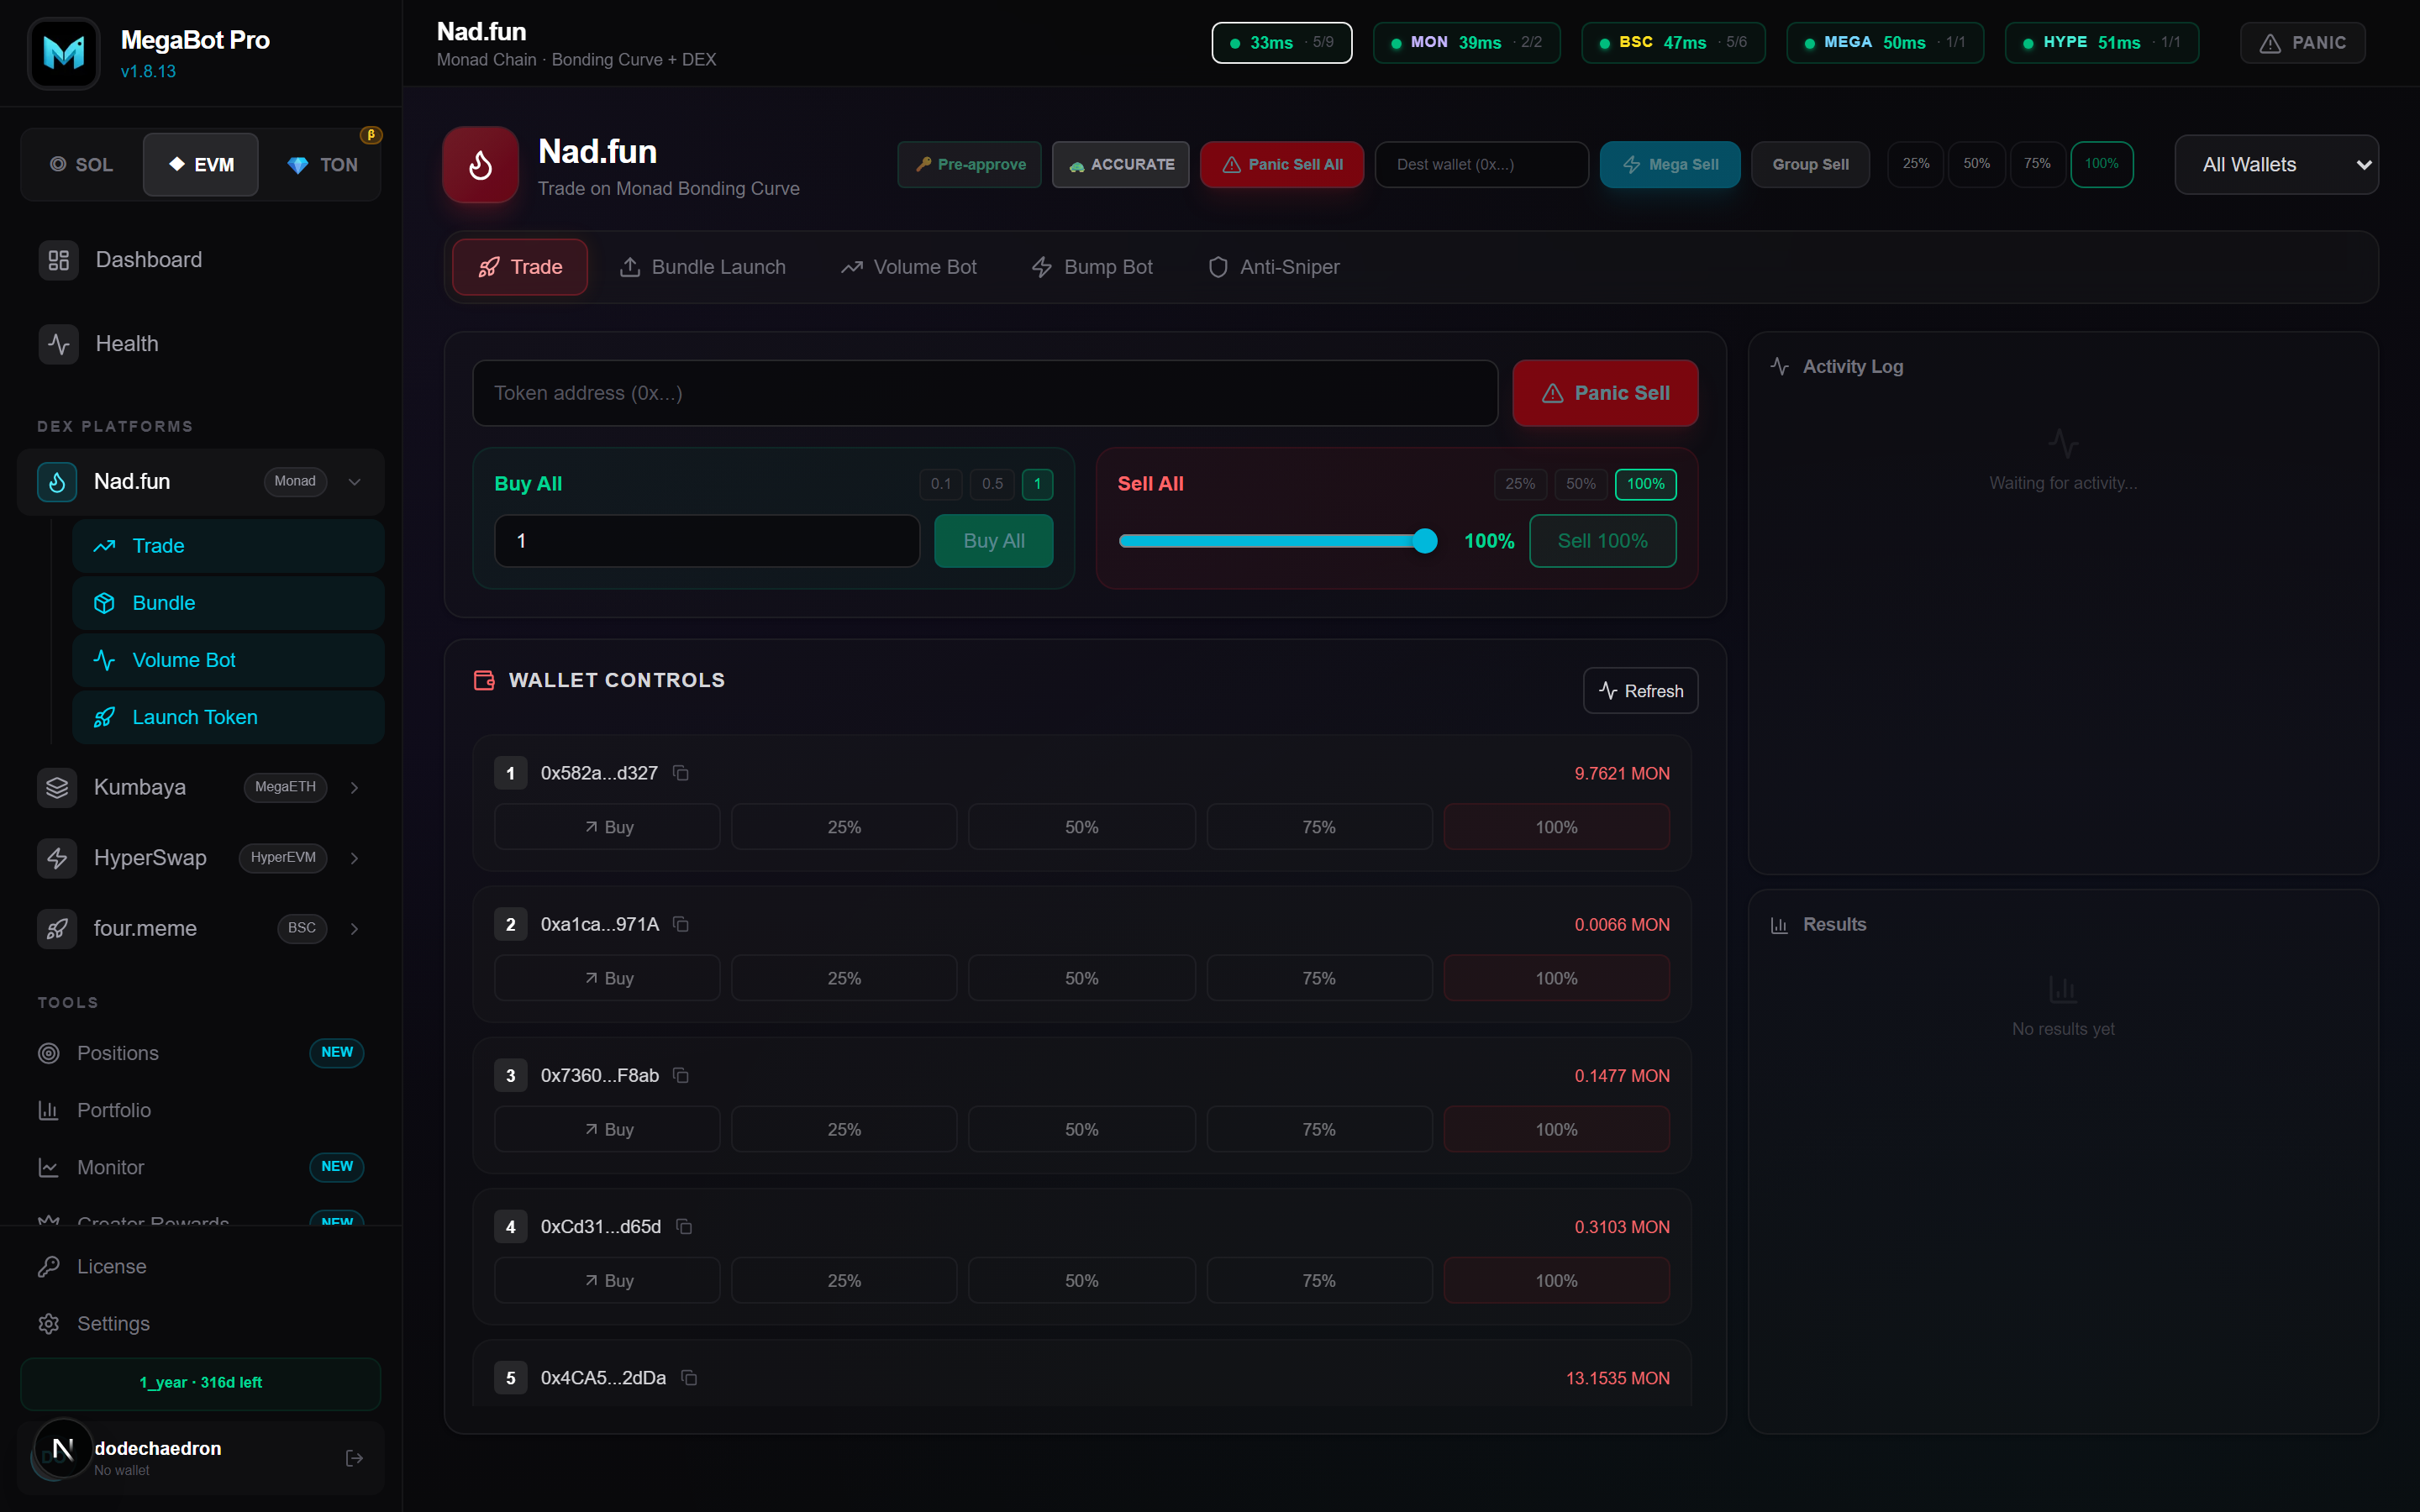This screenshot has width=2420, height=1512.
Task: Expand the Kumbaya platform section
Action: tap(354, 788)
